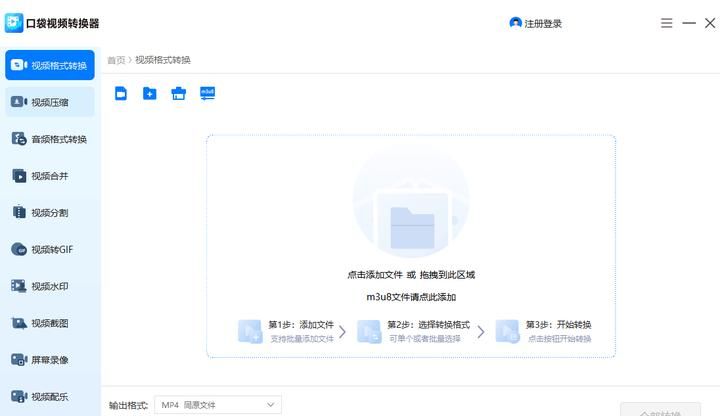Click 点击添加文件 或 拖拽到此区域 text
This screenshot has height=416, width=720.
point(411,275)
